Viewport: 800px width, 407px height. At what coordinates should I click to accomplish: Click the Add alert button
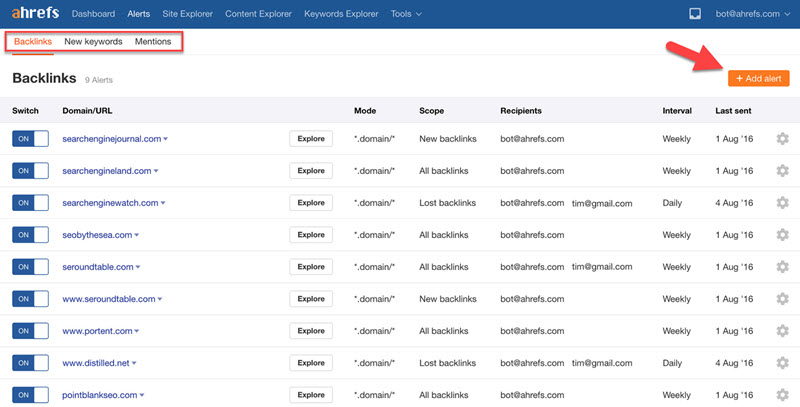[758, 78]
